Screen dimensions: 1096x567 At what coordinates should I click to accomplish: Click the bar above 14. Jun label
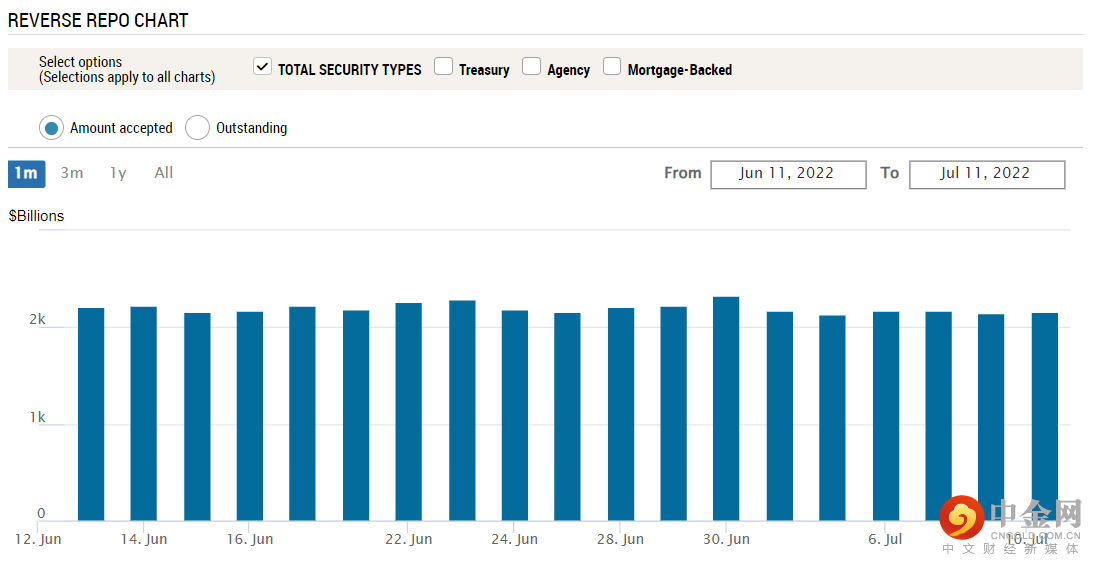coord(144,413)
